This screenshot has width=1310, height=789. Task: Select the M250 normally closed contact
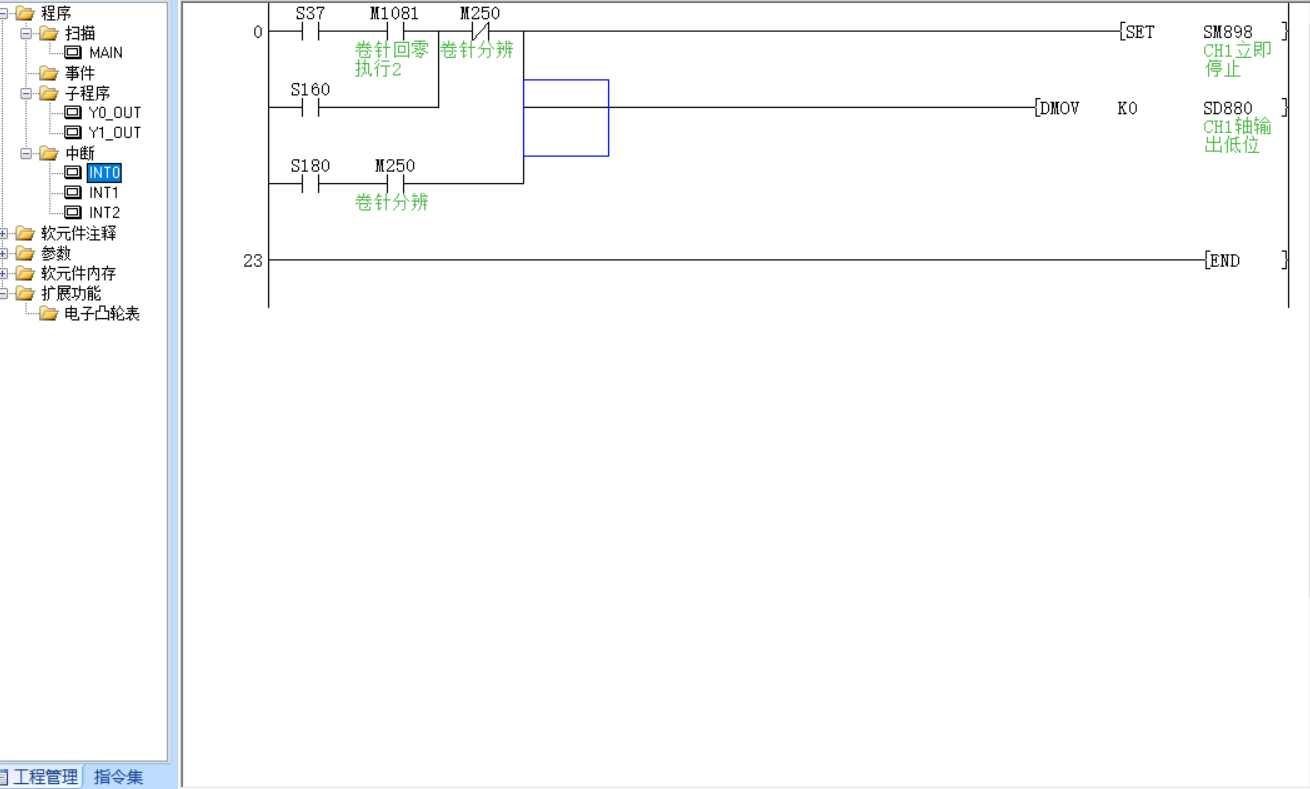pyautogui.click(x=480, y=32)
